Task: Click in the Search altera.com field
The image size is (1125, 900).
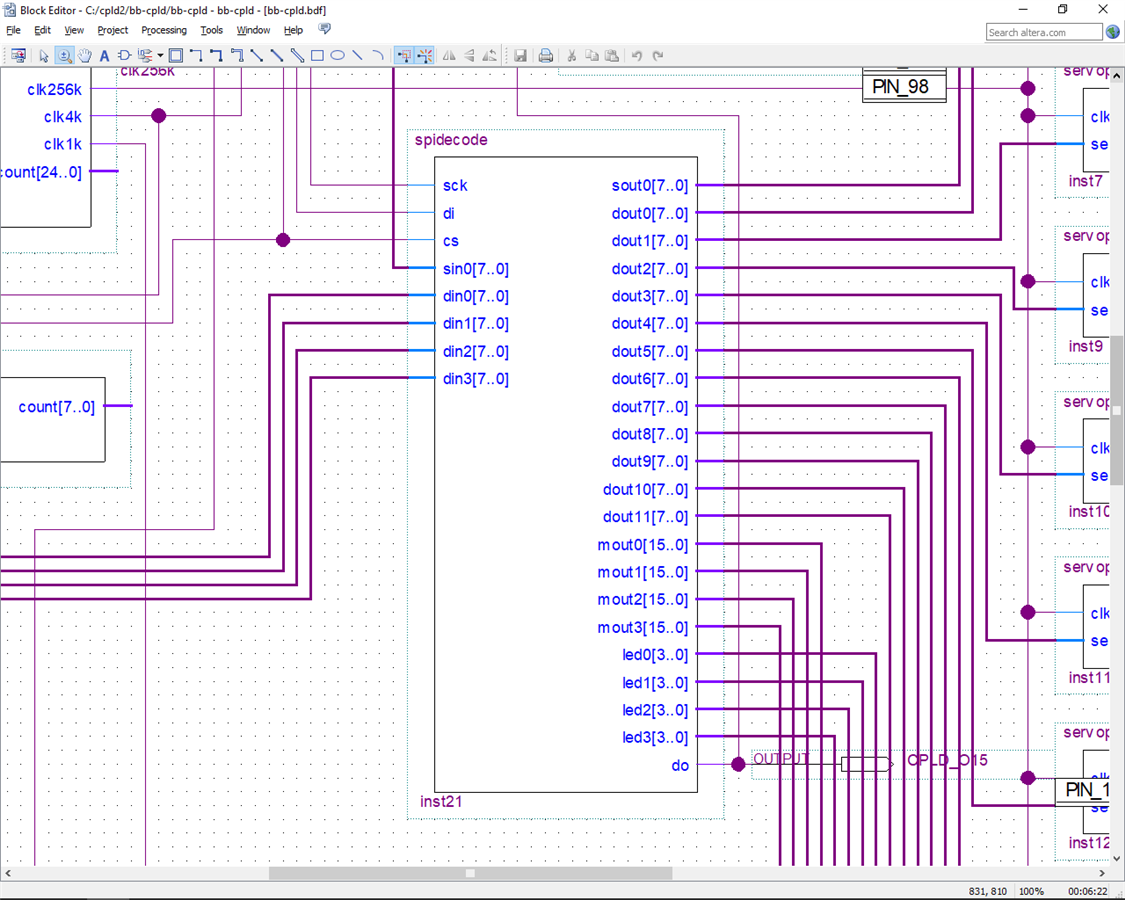Action: click(x=1042, y=32)
